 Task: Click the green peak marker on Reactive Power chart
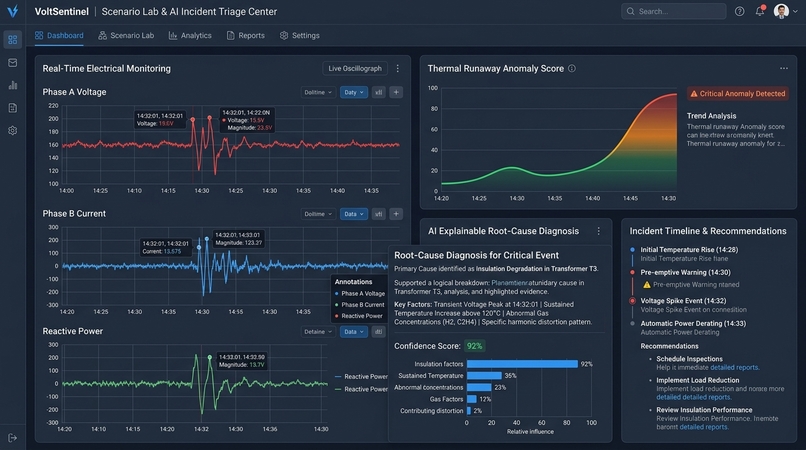click(210, 357)
